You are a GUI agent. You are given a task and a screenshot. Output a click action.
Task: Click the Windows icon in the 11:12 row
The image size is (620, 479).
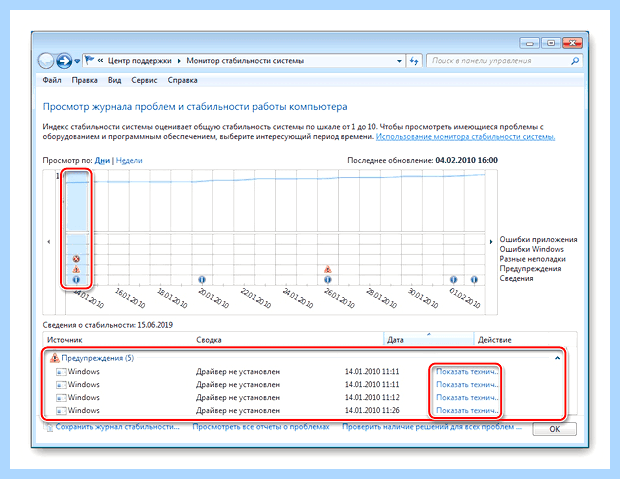point(61,398)
